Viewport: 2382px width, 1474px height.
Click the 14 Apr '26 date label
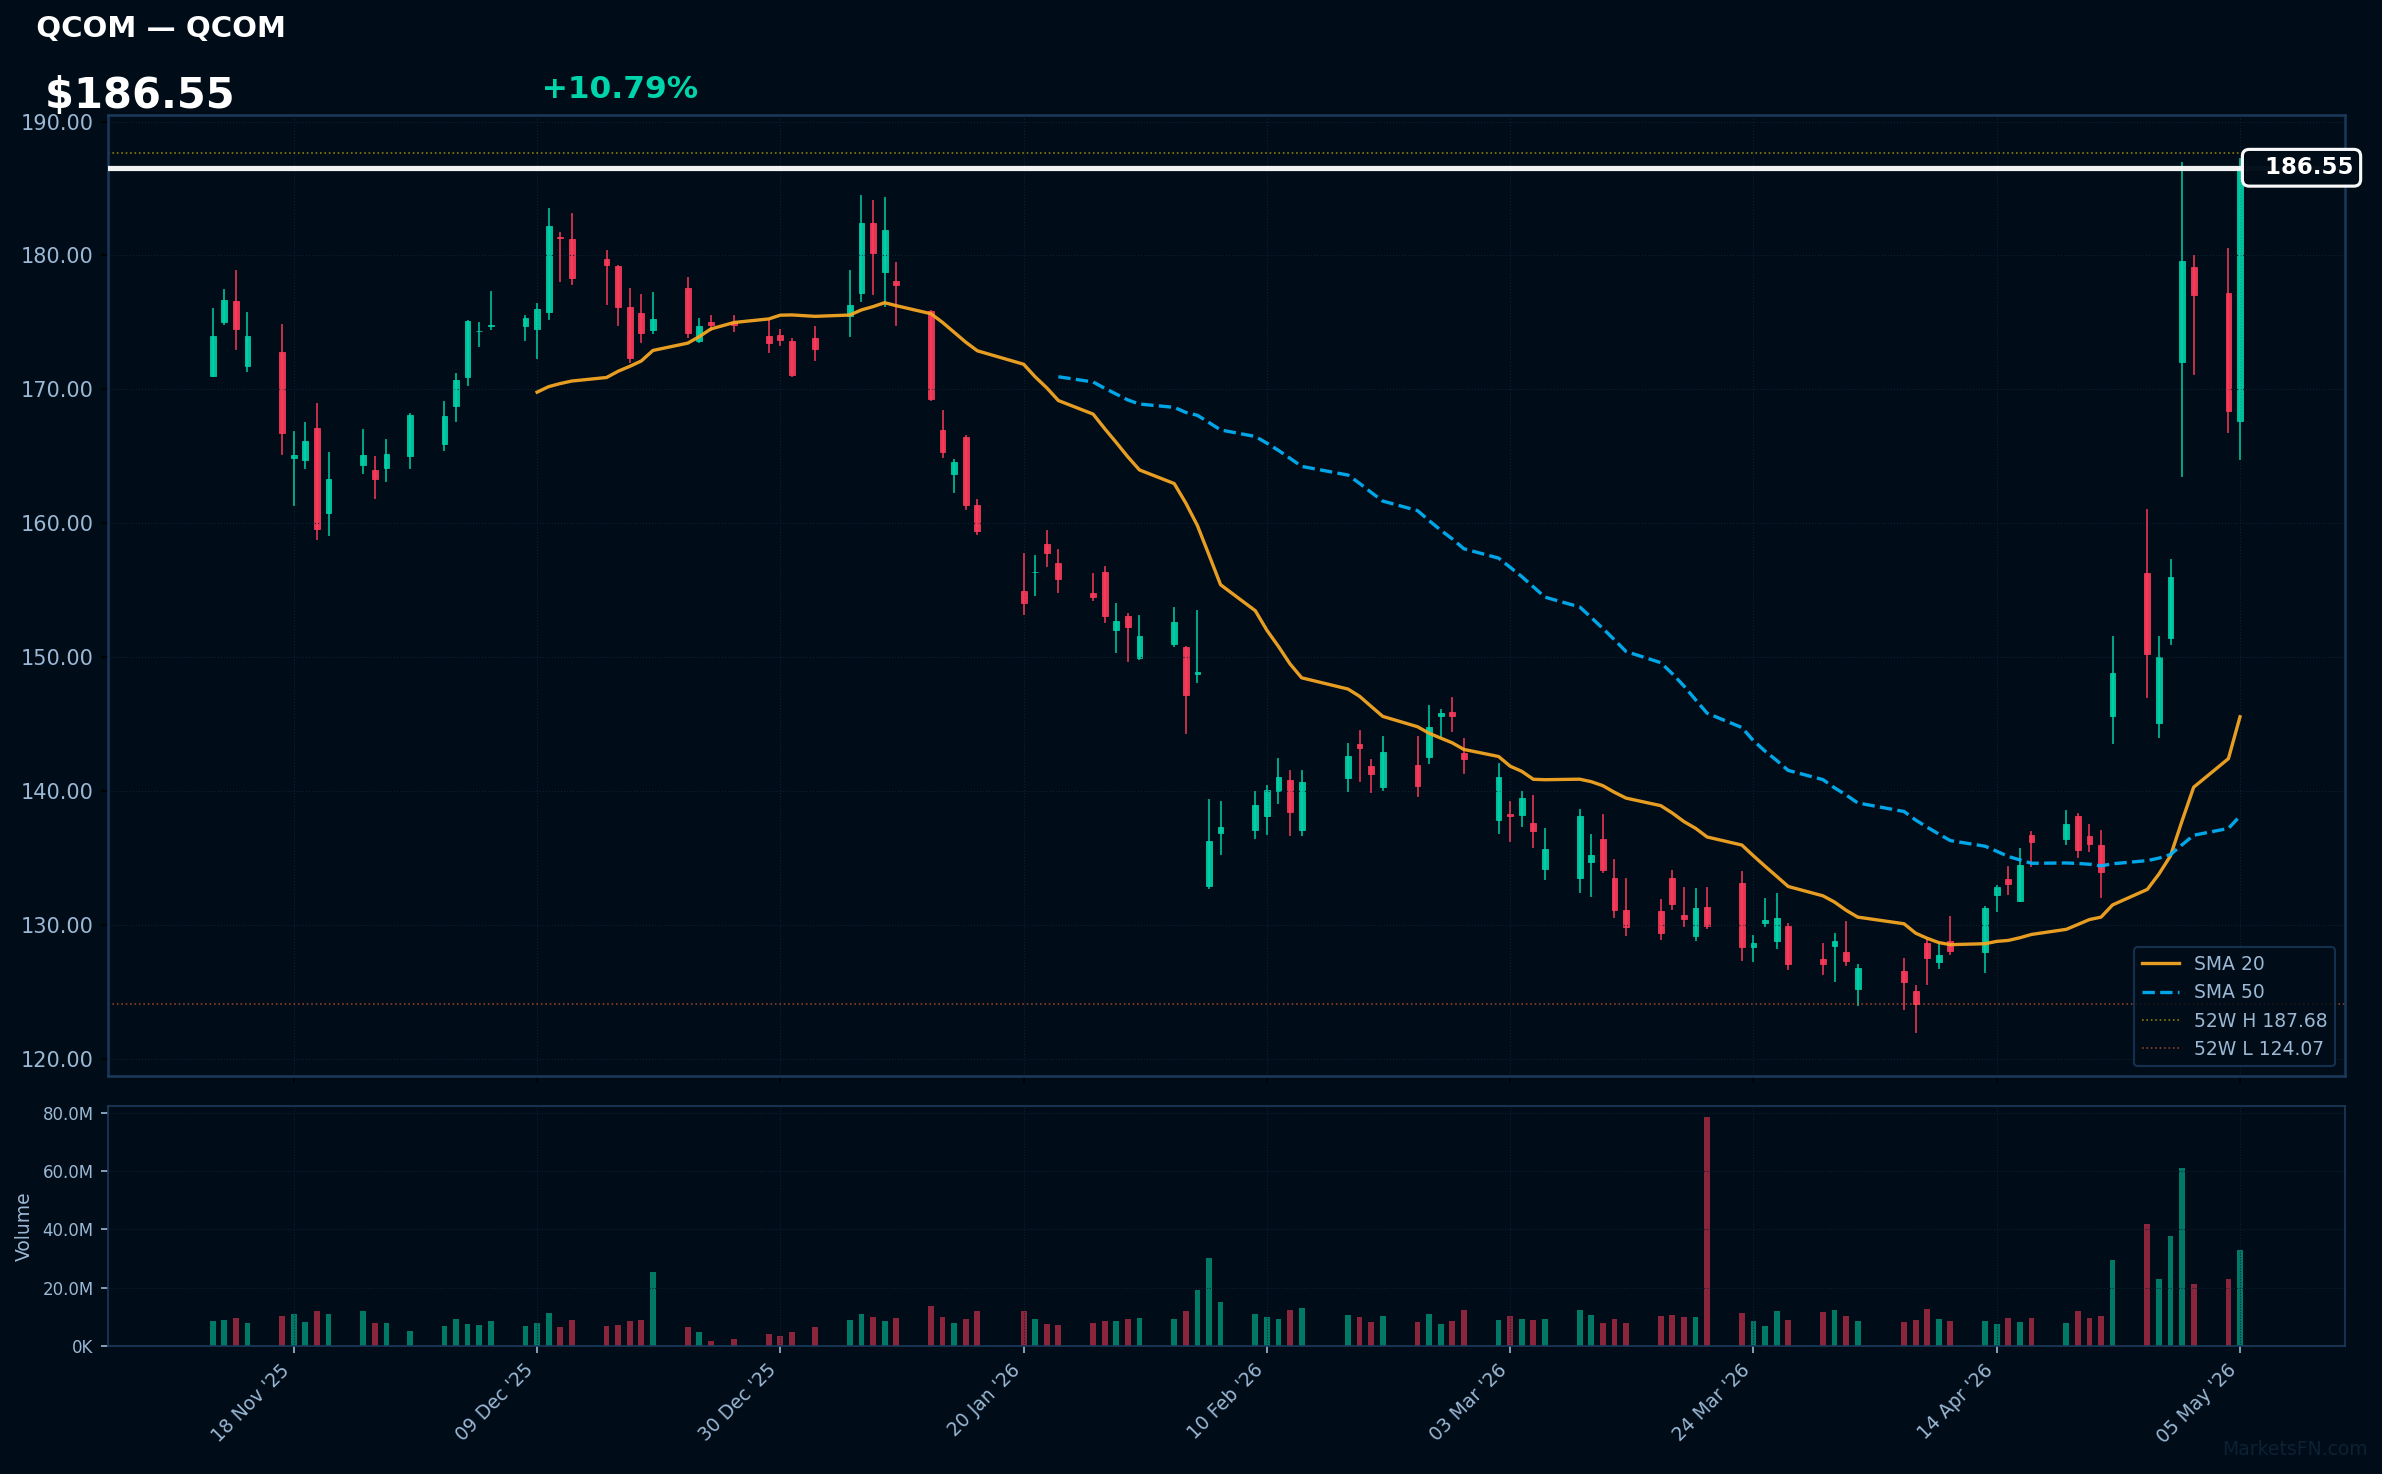click(x=1954, y=1402)
